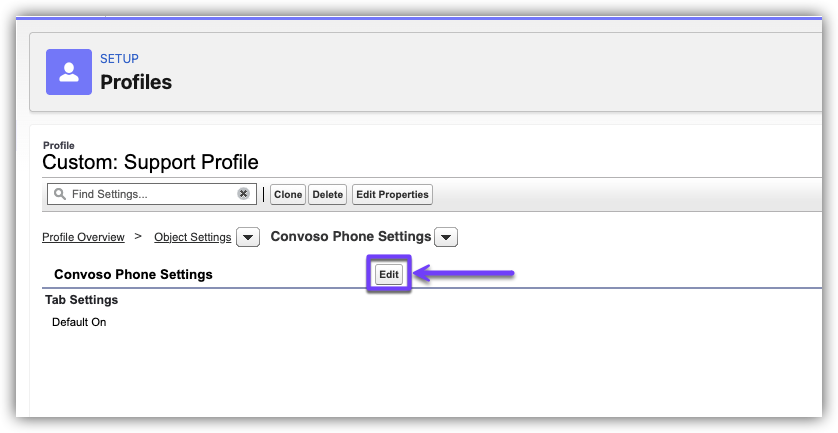Expand the Convoso Phone Settings dropdown arrow
The image size is (838, 433).
447,237
